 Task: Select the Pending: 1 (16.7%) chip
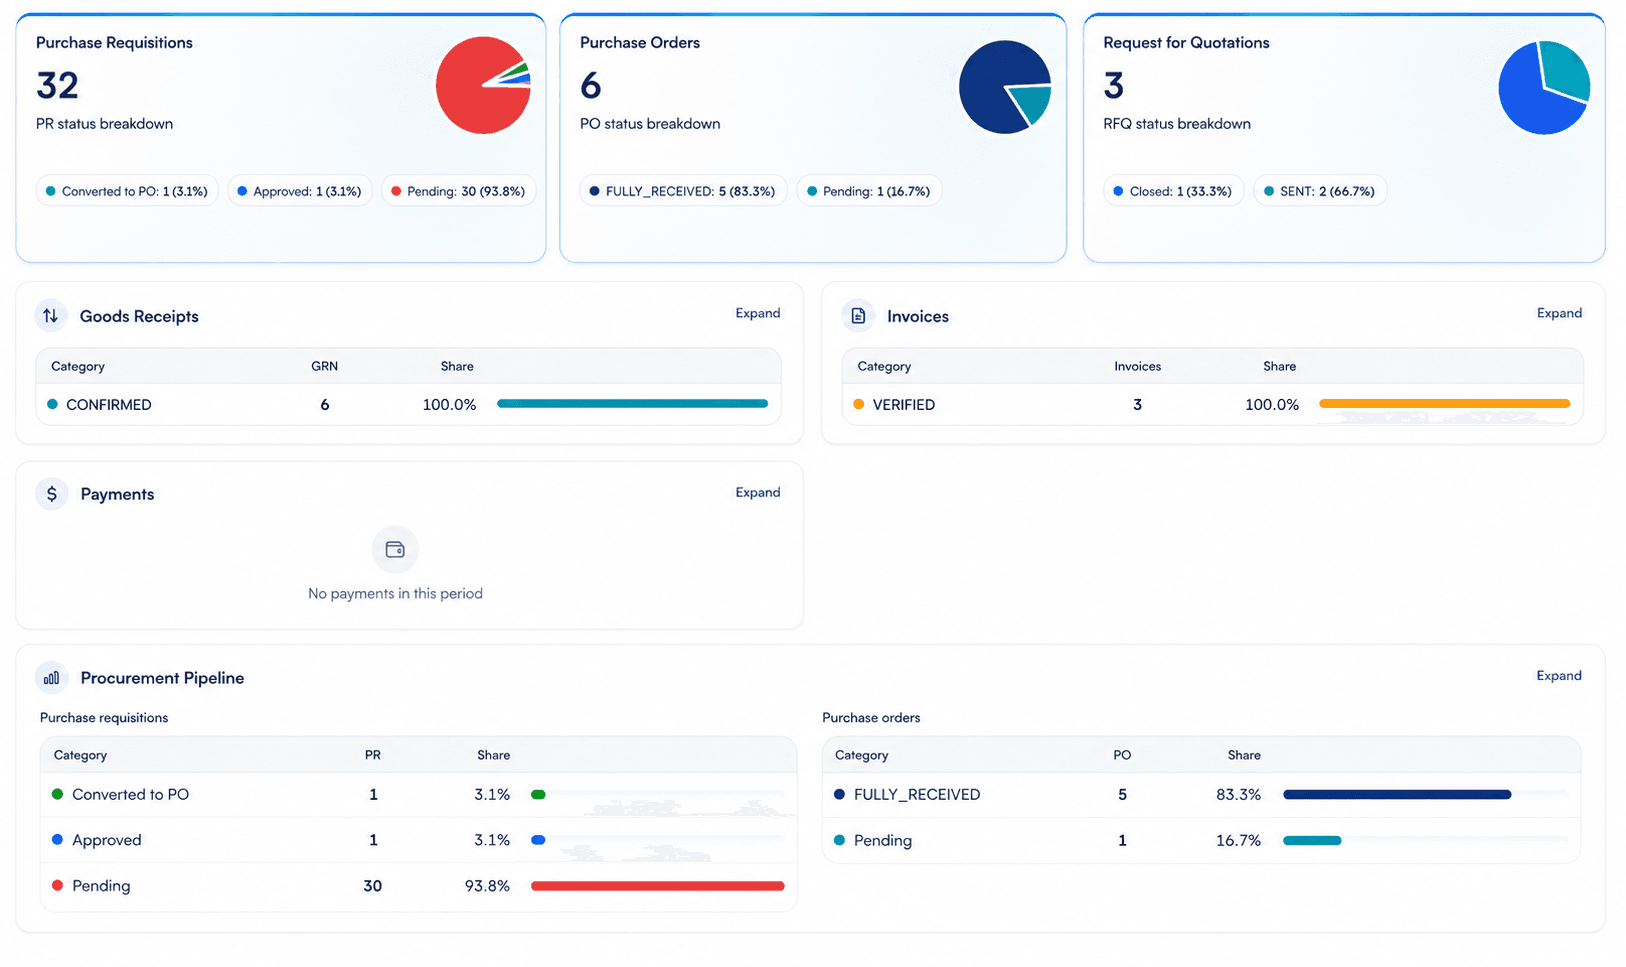pos(869,191)
